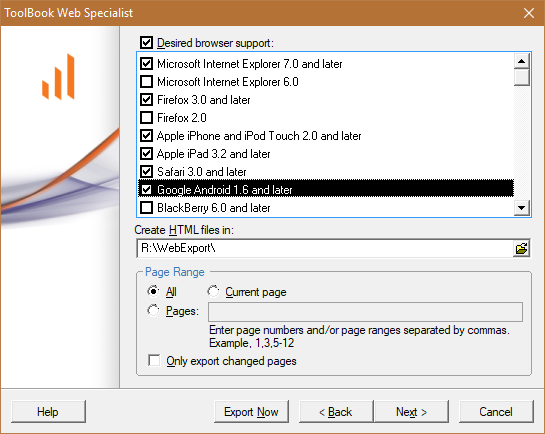Close the ToolBook Web Specialist dialog
This screenshot has height=434, width=545.
(529, 13)
